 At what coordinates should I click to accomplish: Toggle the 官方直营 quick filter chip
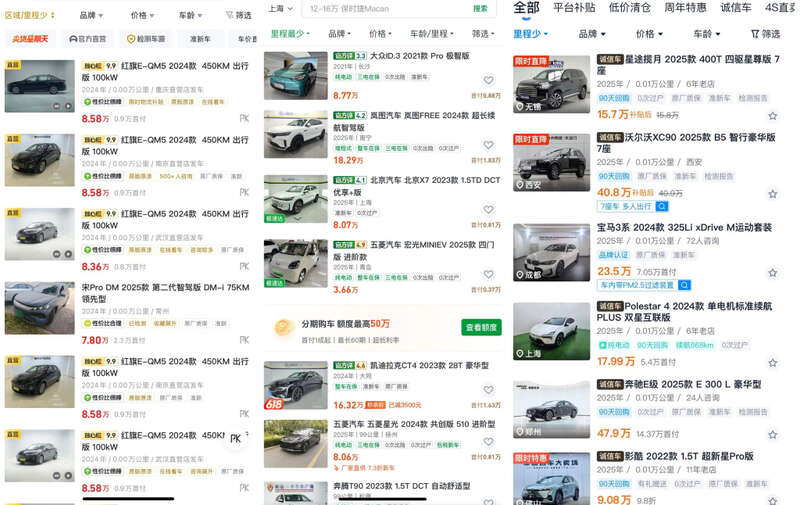(x=87, y=39)
